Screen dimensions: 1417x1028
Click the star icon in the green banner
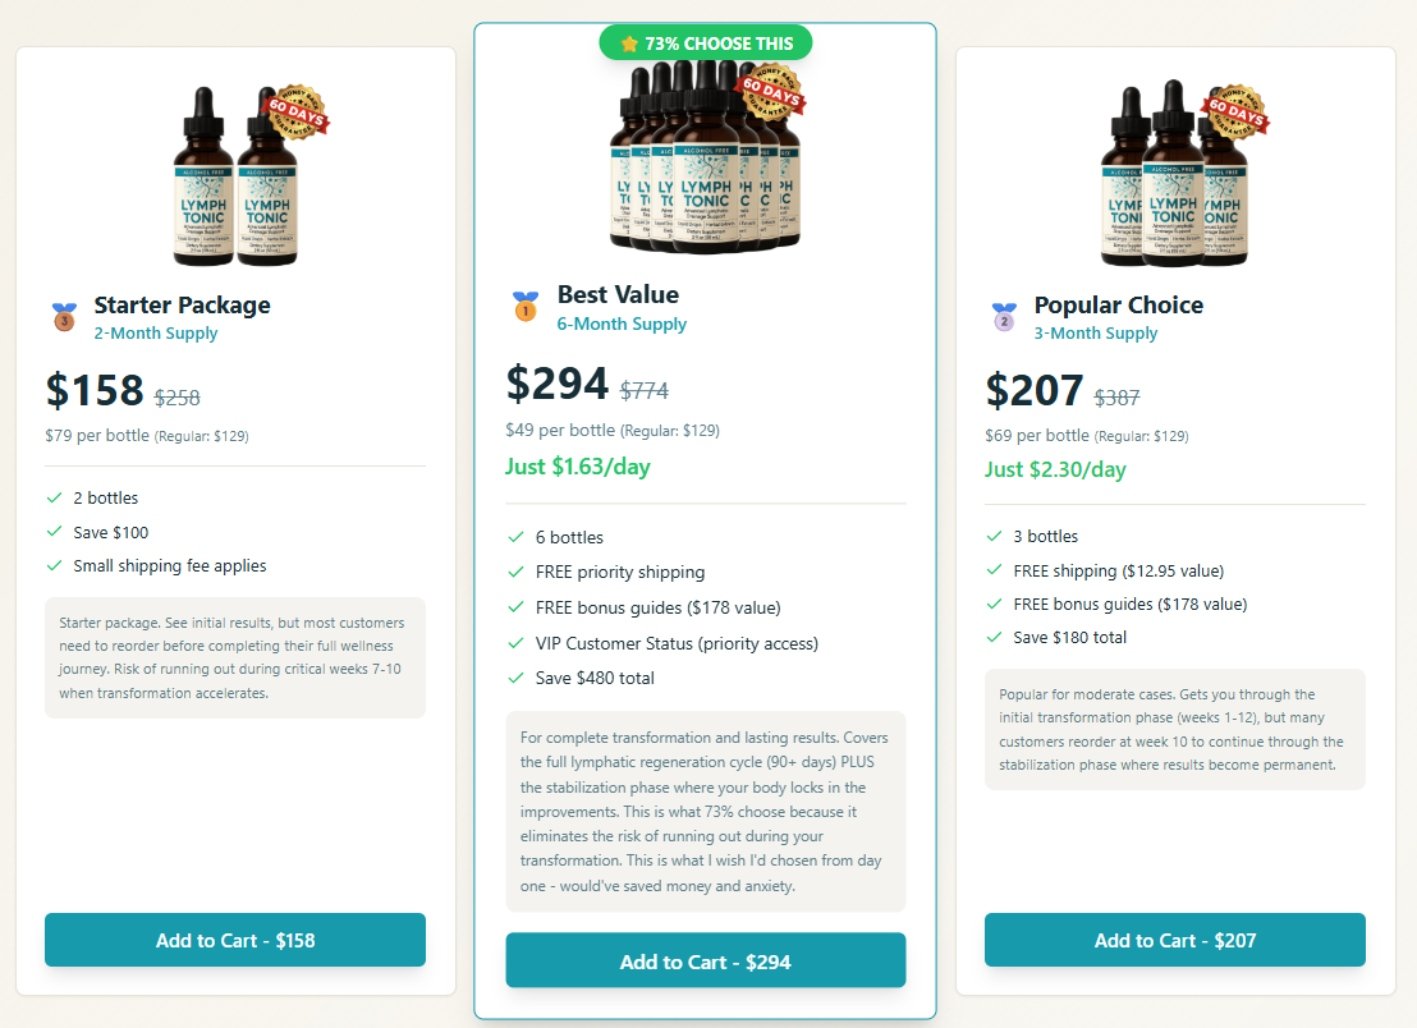click(628, 43)
